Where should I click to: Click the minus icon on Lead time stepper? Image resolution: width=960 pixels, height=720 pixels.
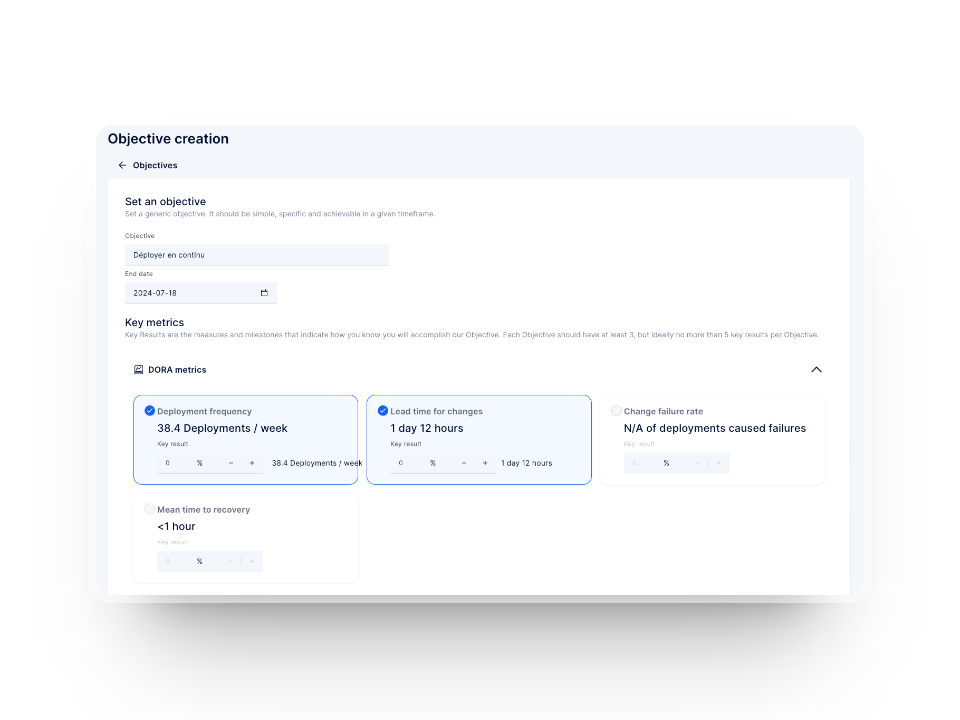click(x=463, y=462)
